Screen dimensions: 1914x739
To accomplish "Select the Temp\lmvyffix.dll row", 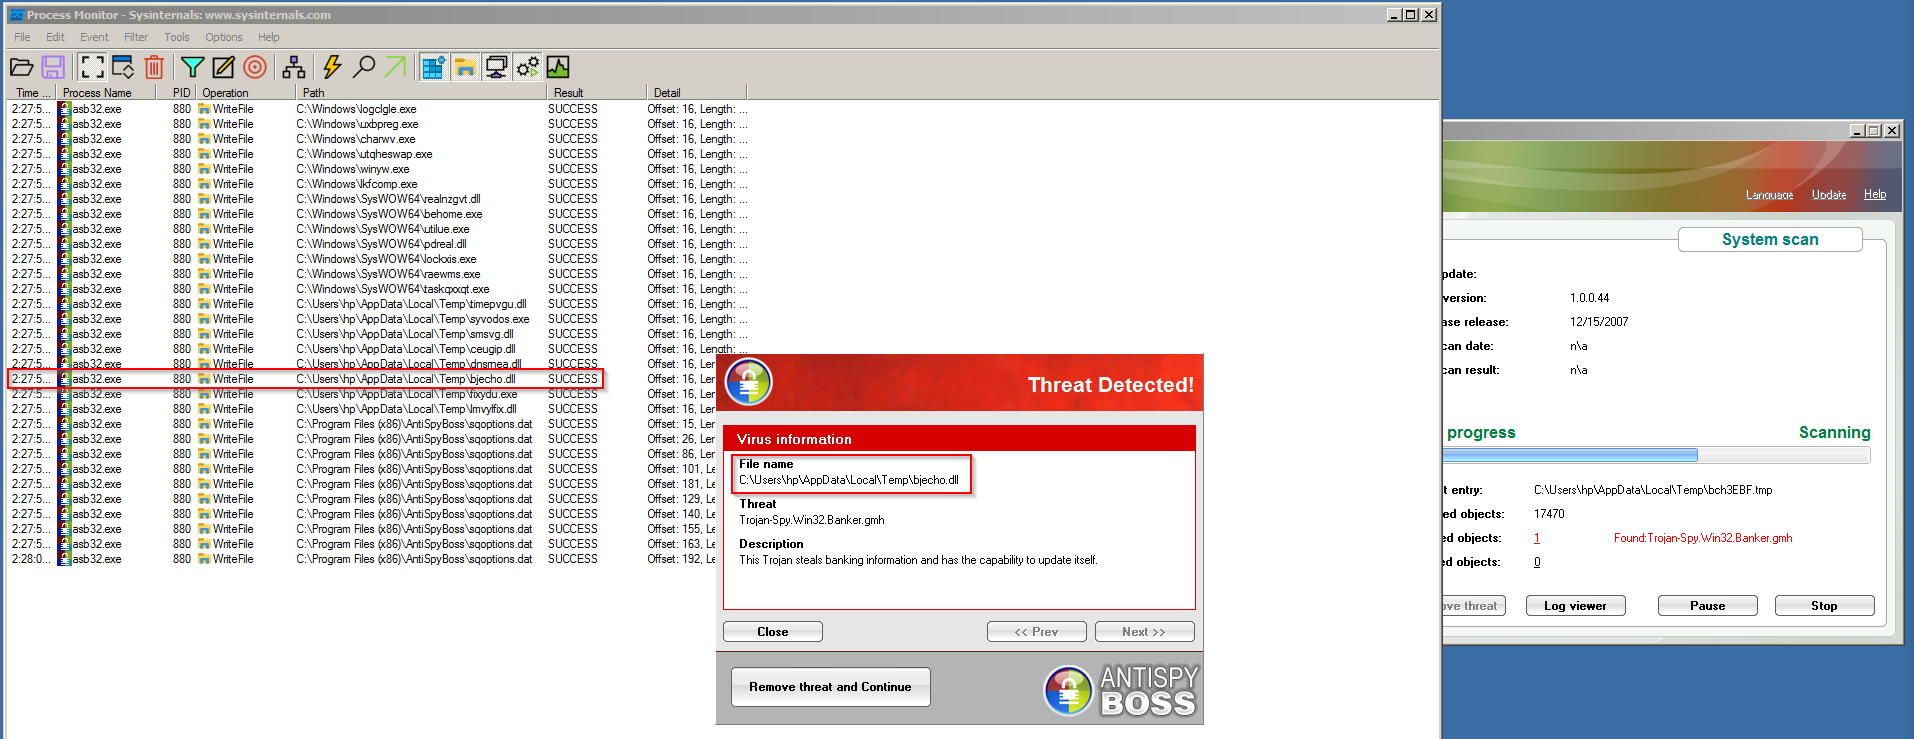I will click(x=362, y=409).
